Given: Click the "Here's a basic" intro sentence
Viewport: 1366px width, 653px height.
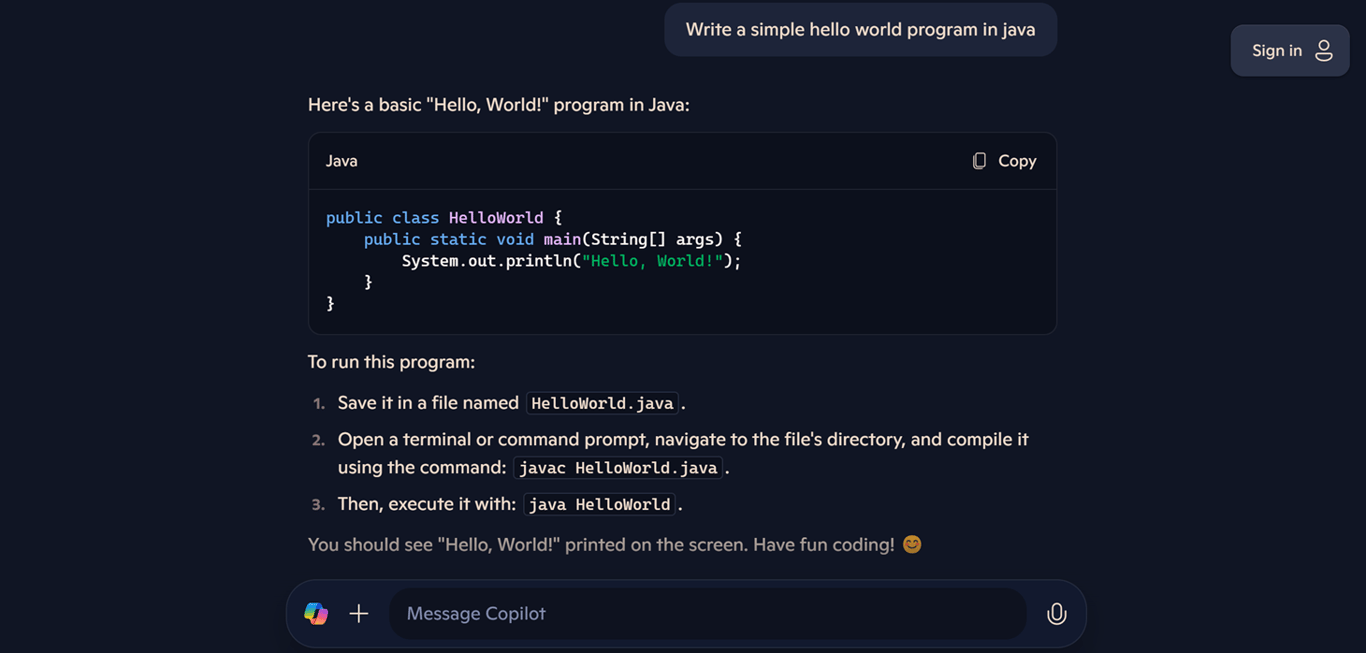Looking at the screenshot, I should coord(498,105).
